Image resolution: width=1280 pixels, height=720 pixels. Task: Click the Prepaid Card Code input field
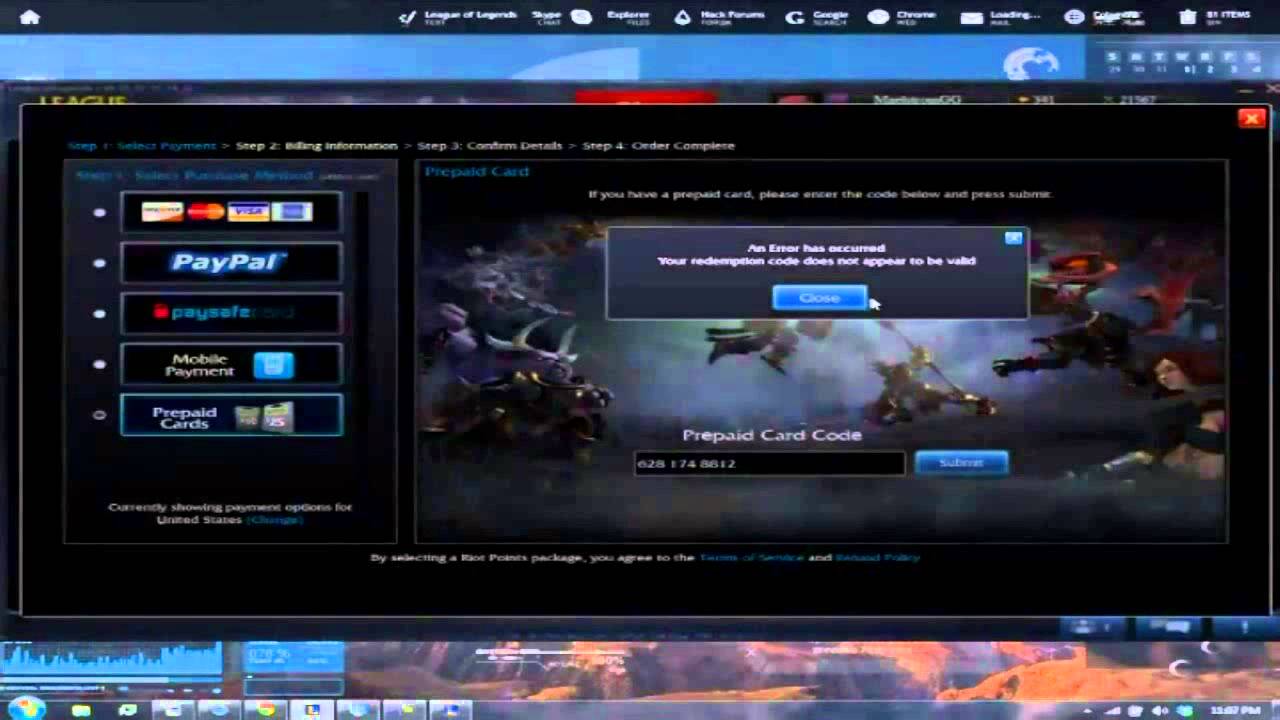pos(769,463)
